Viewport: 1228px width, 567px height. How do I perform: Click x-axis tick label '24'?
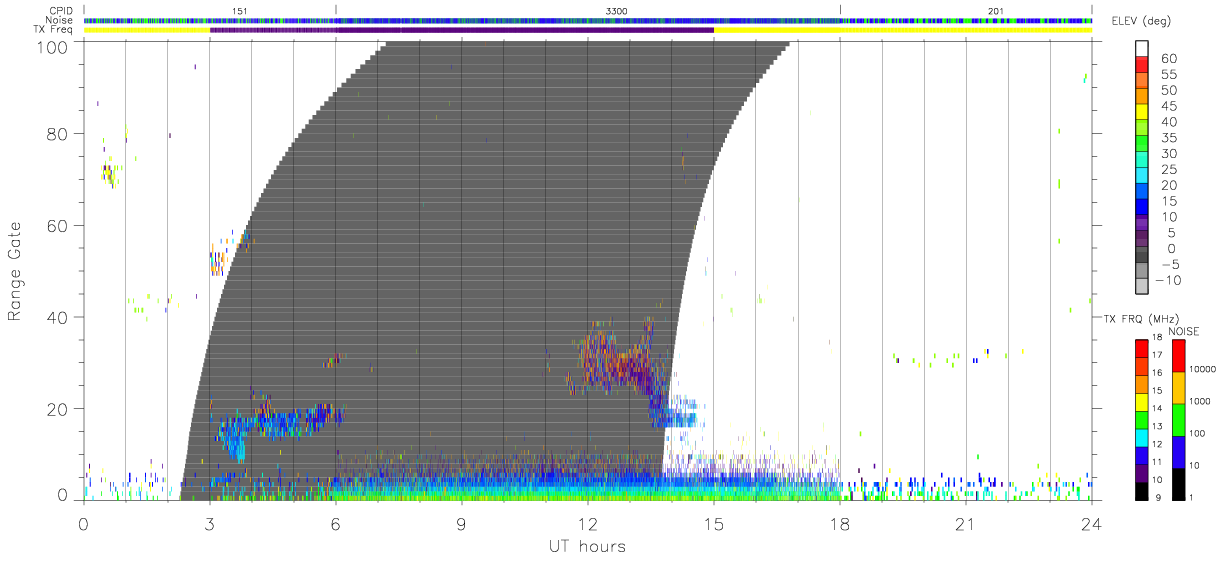point(1091,525)
